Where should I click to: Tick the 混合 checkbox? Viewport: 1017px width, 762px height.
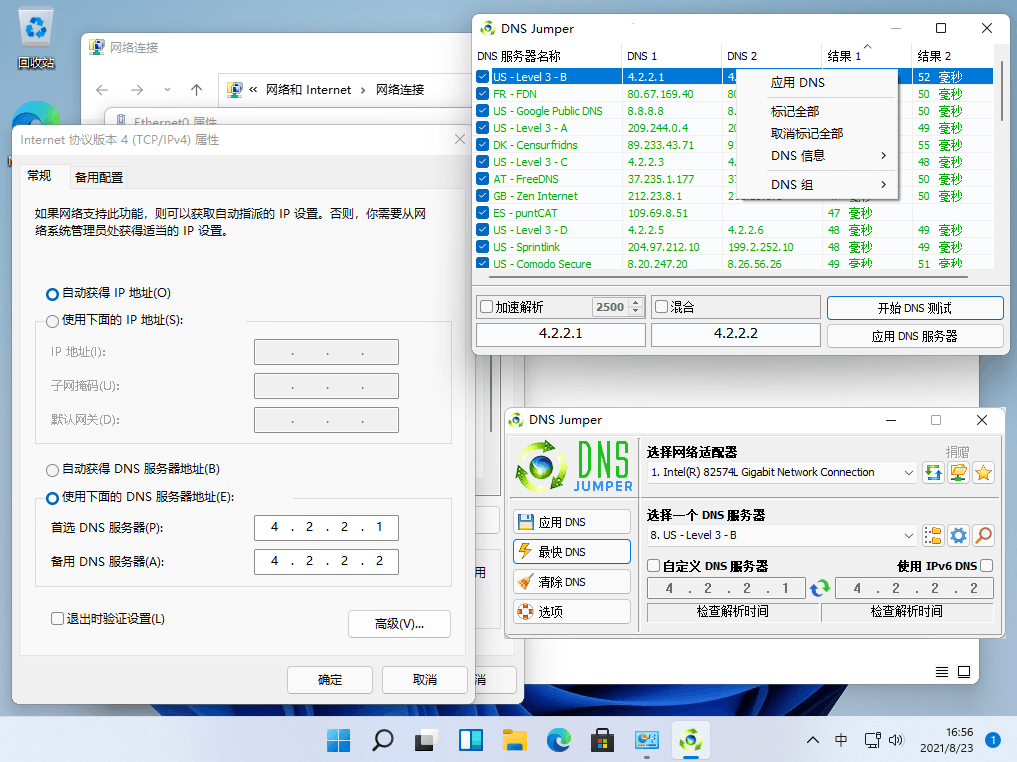[662, 307]
